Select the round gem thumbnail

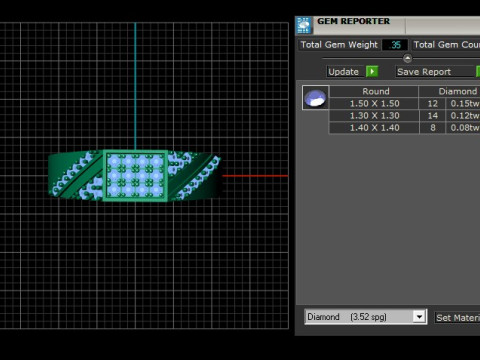tap(315, 98)
